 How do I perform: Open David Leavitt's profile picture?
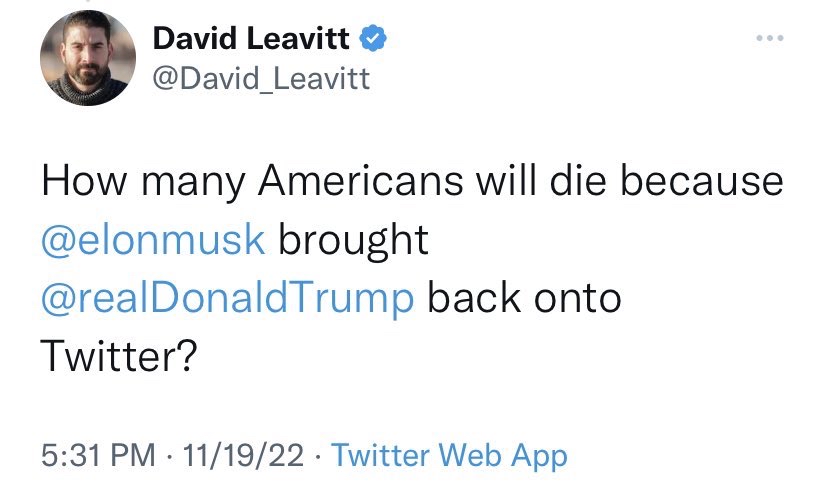88,58
